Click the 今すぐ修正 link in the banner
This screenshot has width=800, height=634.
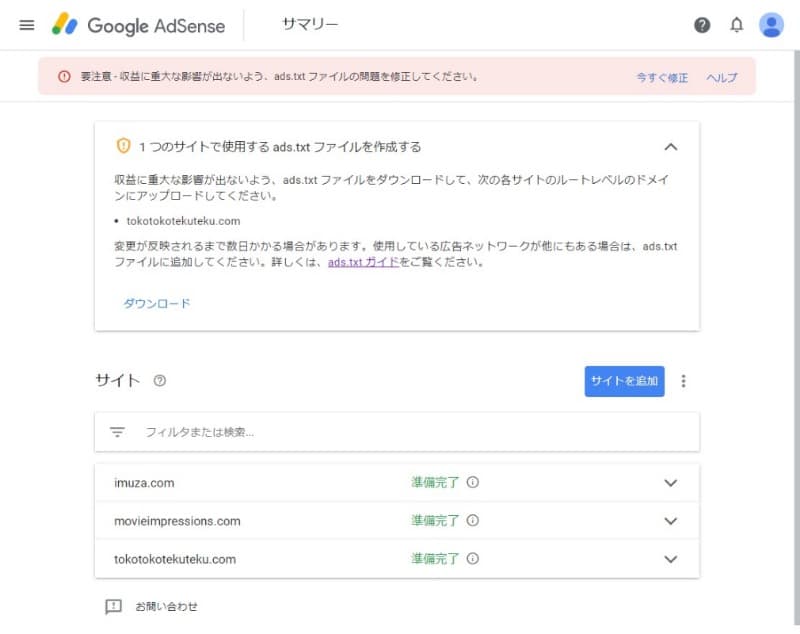point(662,78)
